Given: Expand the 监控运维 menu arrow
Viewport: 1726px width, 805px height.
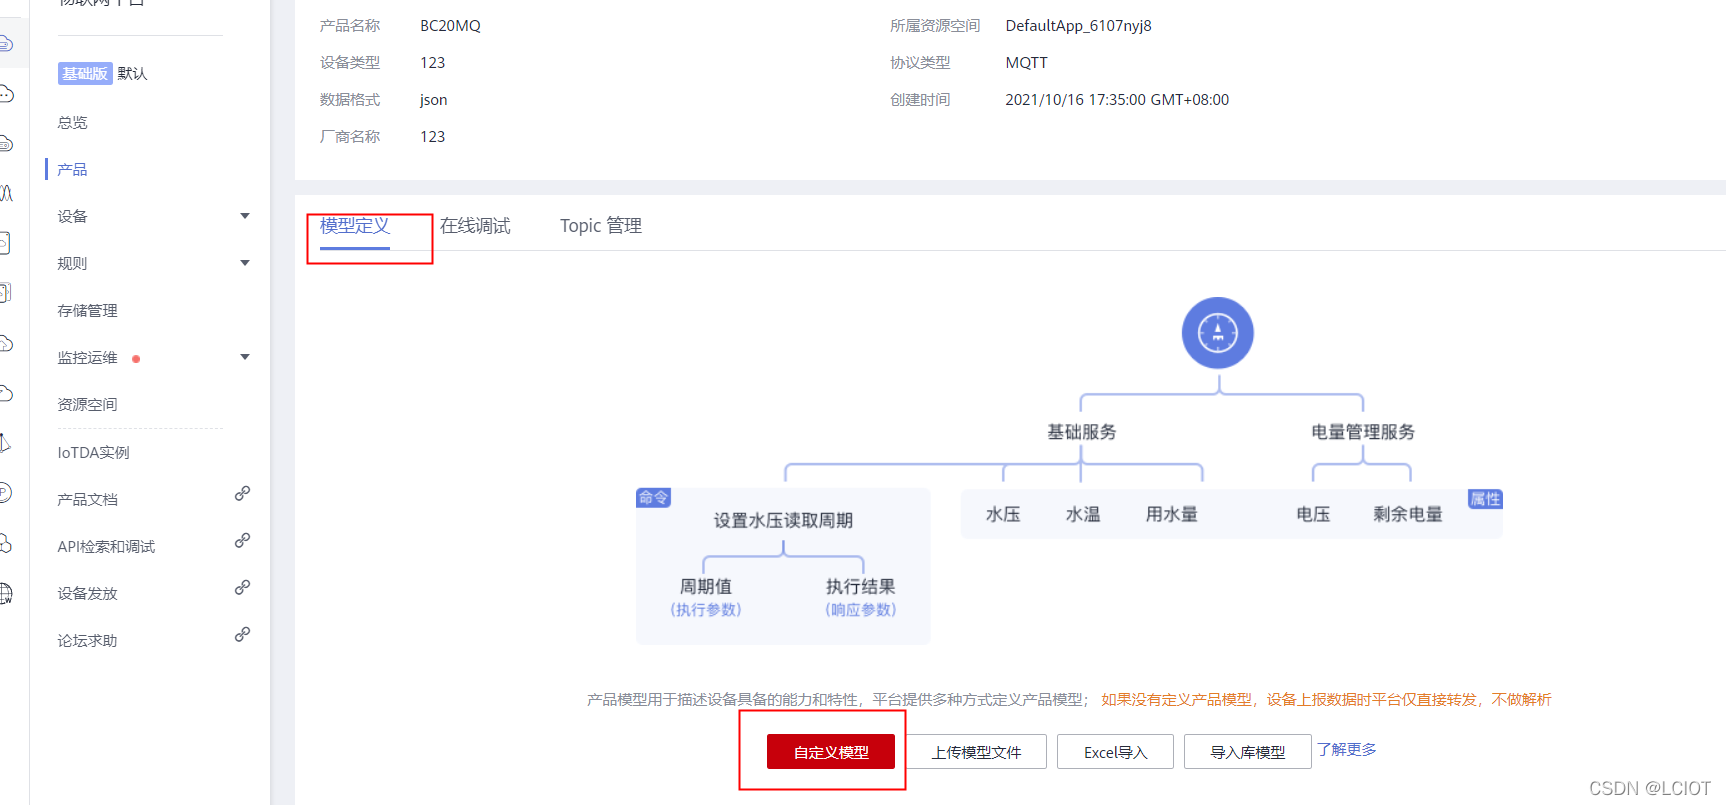Looking at the screenshot, I should [x=245, y=357].
